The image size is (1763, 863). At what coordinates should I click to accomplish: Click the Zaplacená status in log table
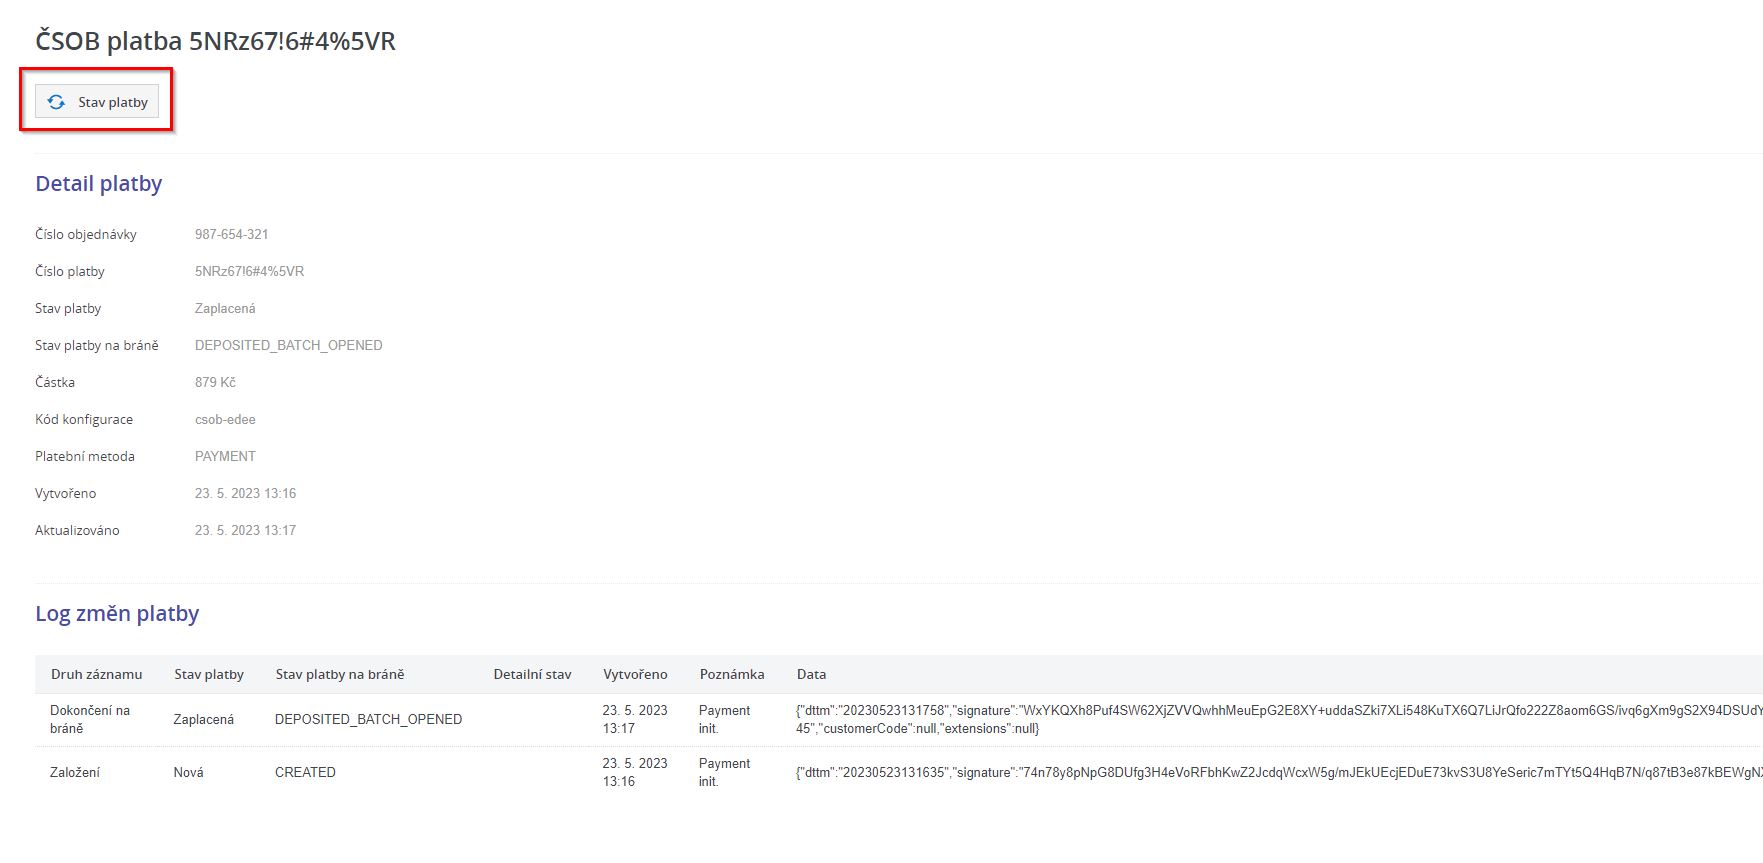point(203,719)
